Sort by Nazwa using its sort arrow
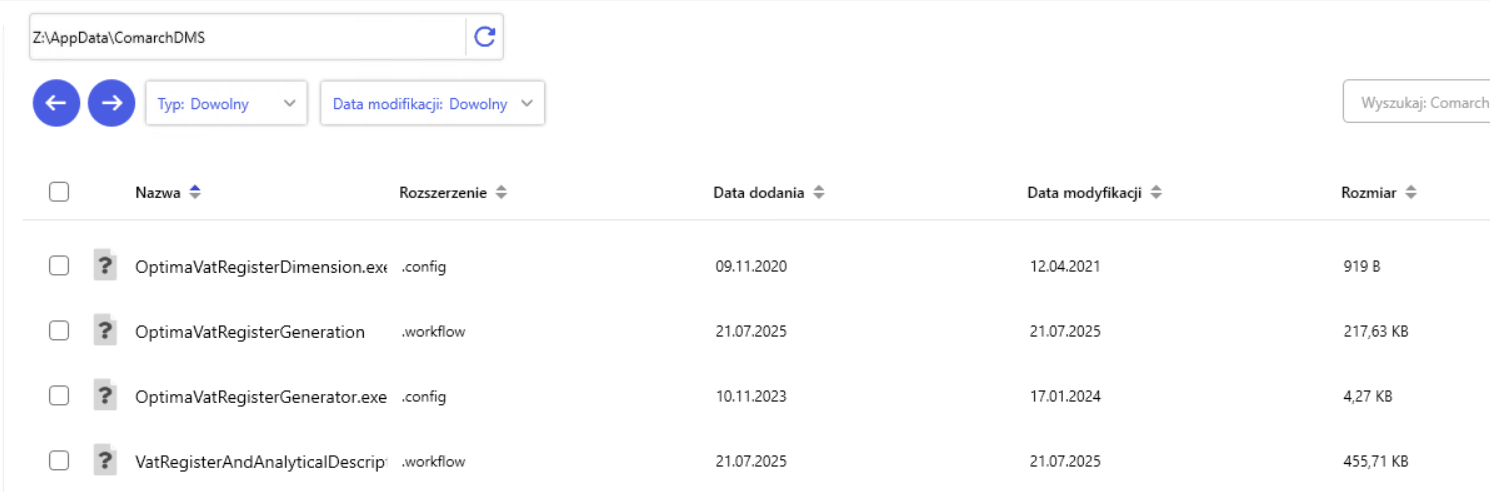Viewport: 1490px width, 492px height. 195,193
